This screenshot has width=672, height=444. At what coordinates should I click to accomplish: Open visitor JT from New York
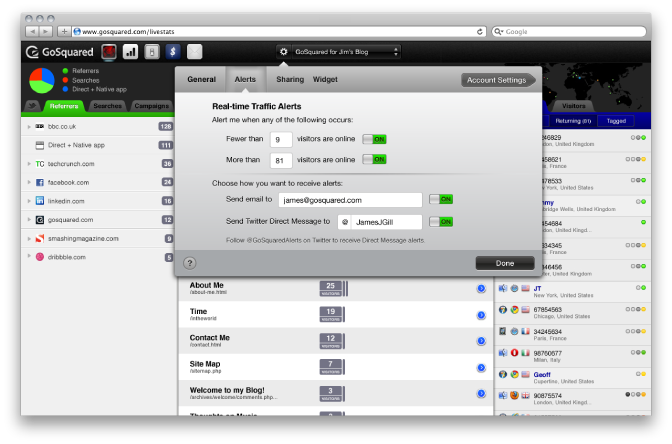pos(572,291)
